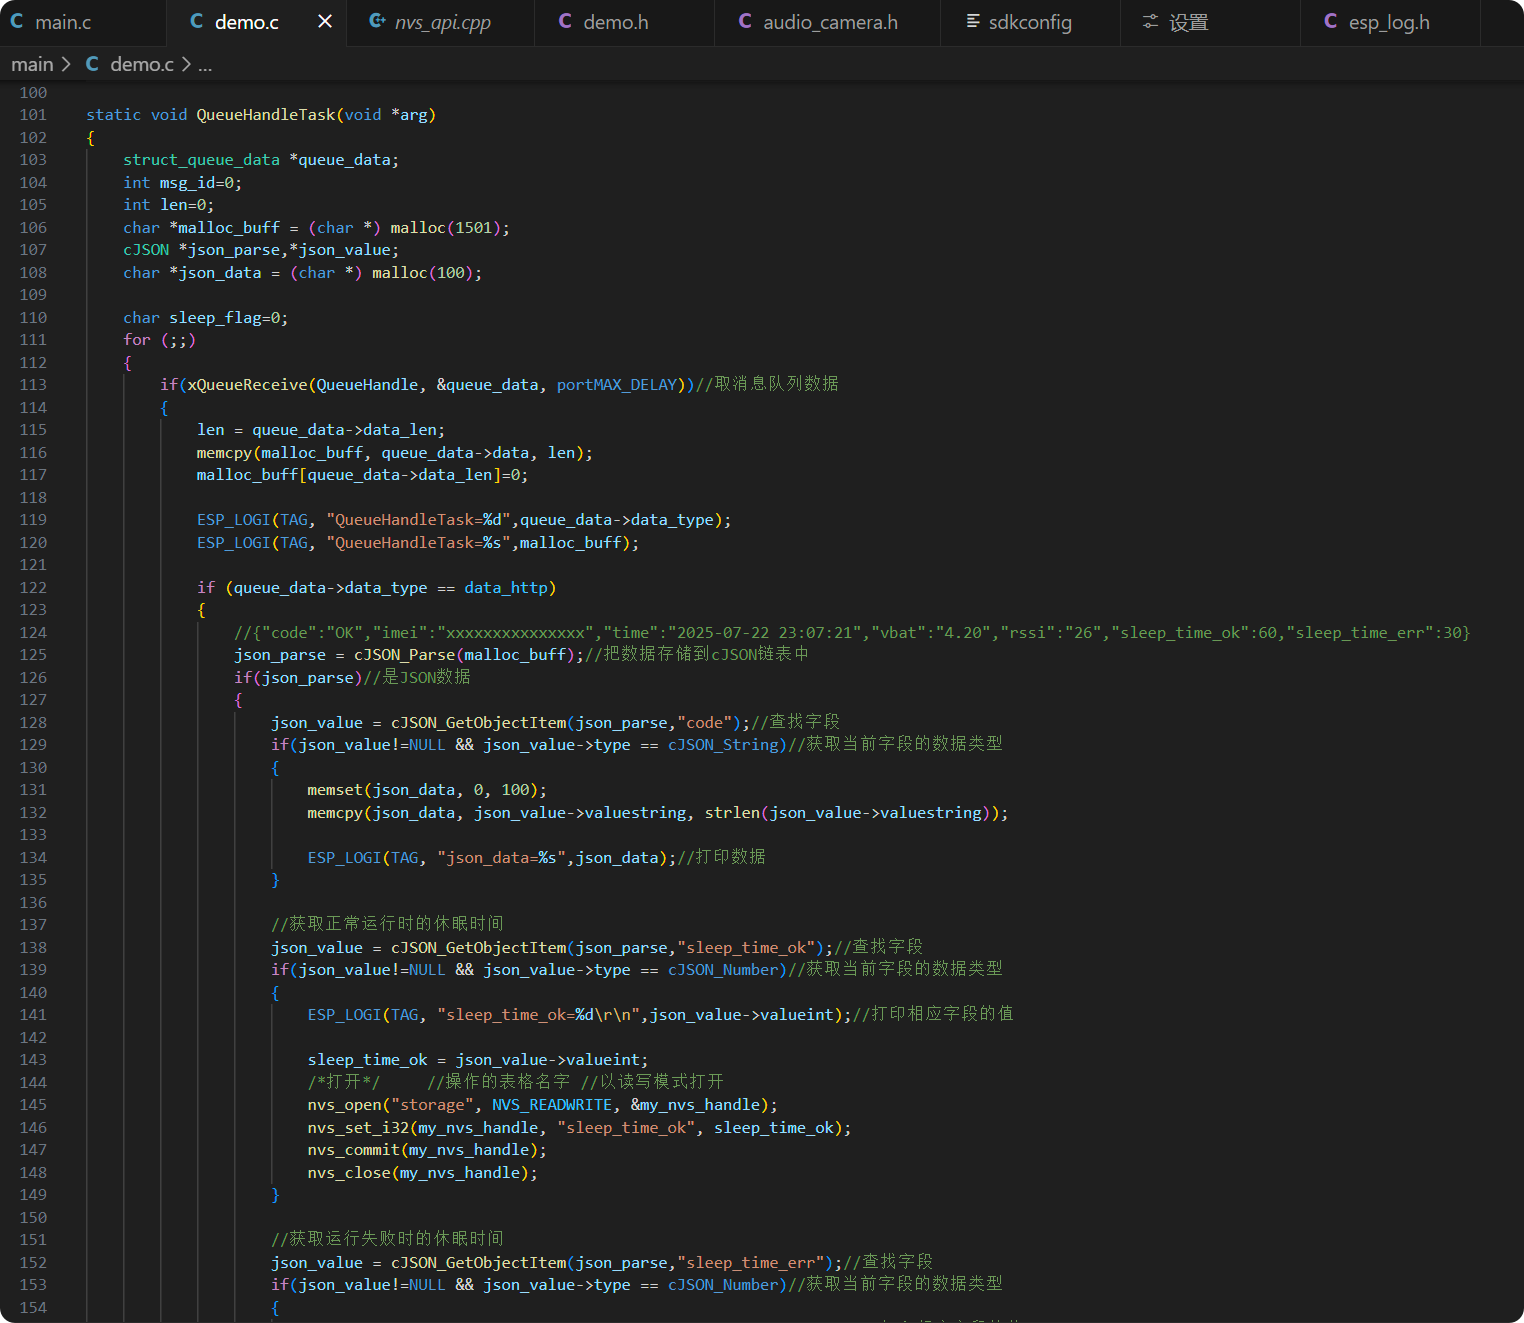
Task: Click the C++ icon on nvs_api.cpp tab
Action: 377,21
